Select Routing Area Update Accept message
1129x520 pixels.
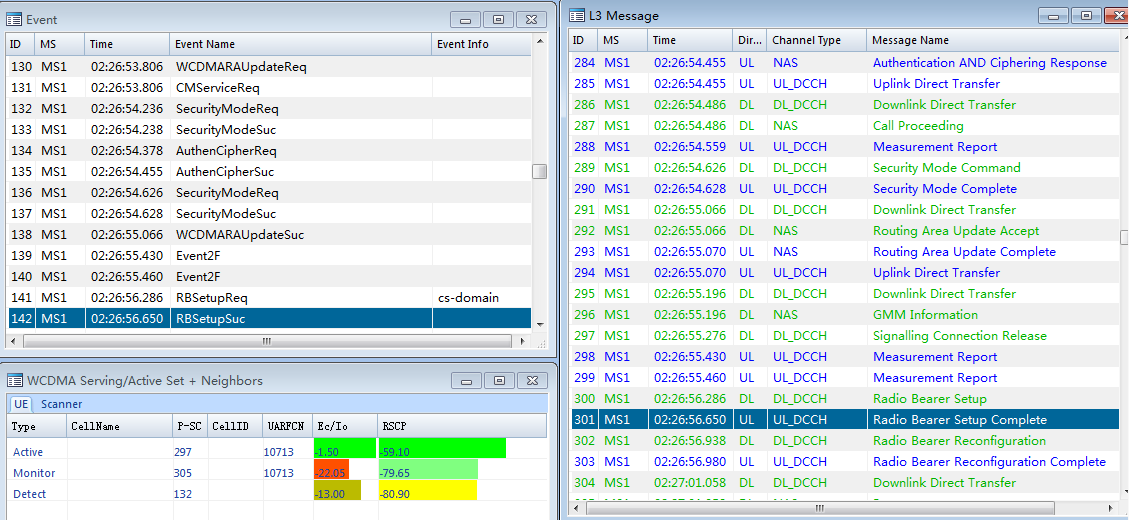click(845, 230)
